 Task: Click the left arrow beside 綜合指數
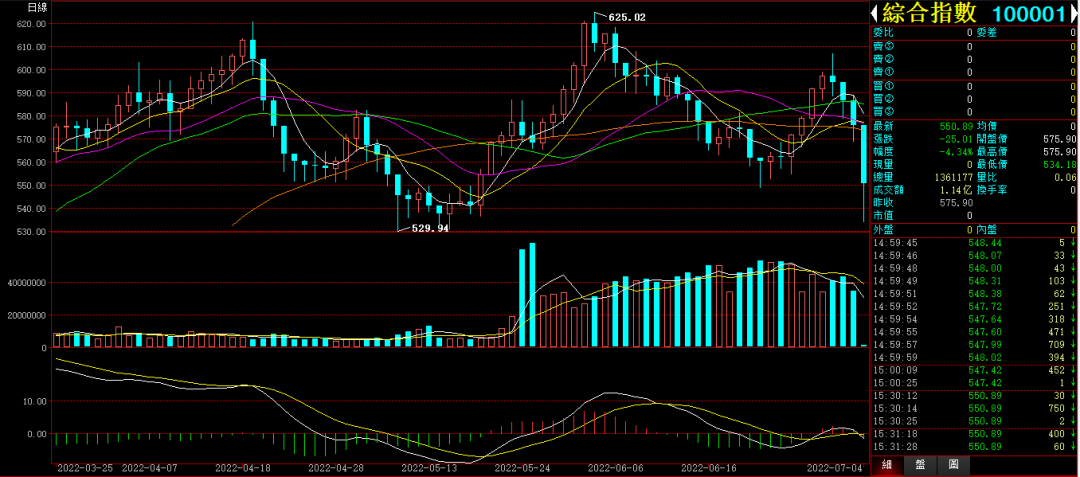coord(875,13)
